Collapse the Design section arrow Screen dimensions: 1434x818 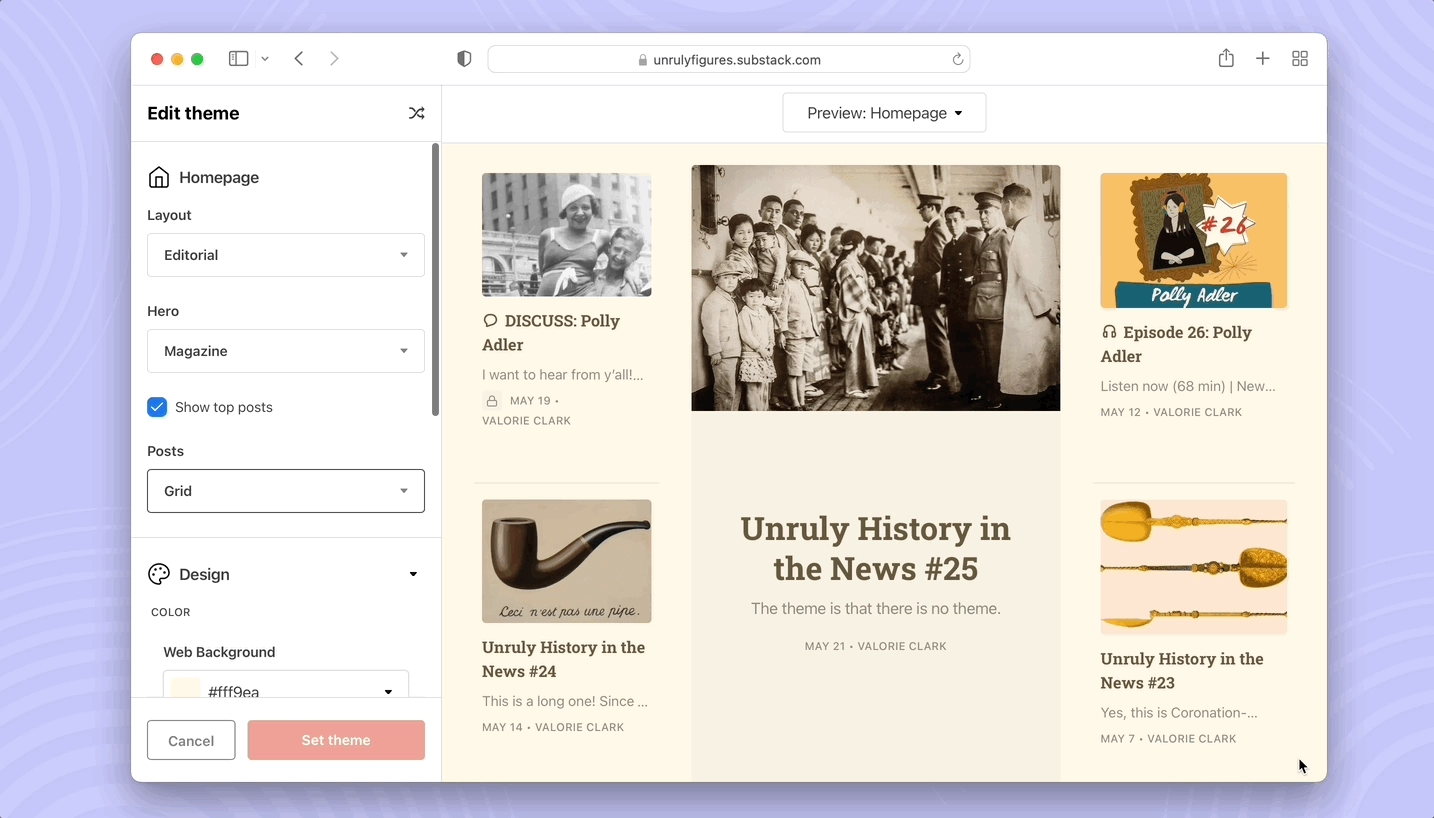[413, 574]
